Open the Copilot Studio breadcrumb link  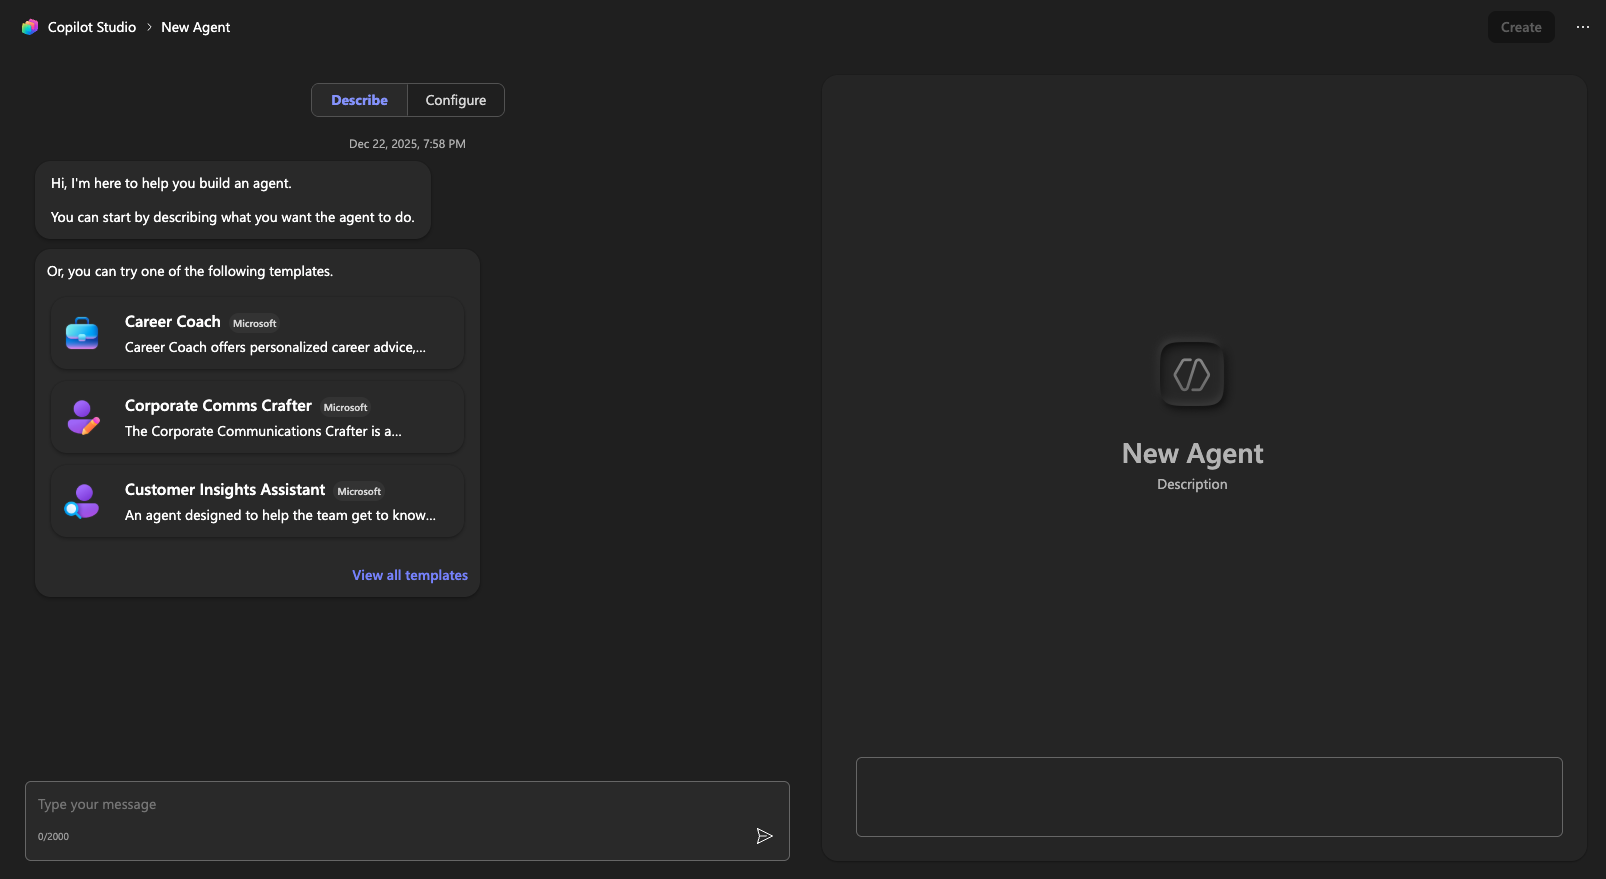[x=92, y=27]
